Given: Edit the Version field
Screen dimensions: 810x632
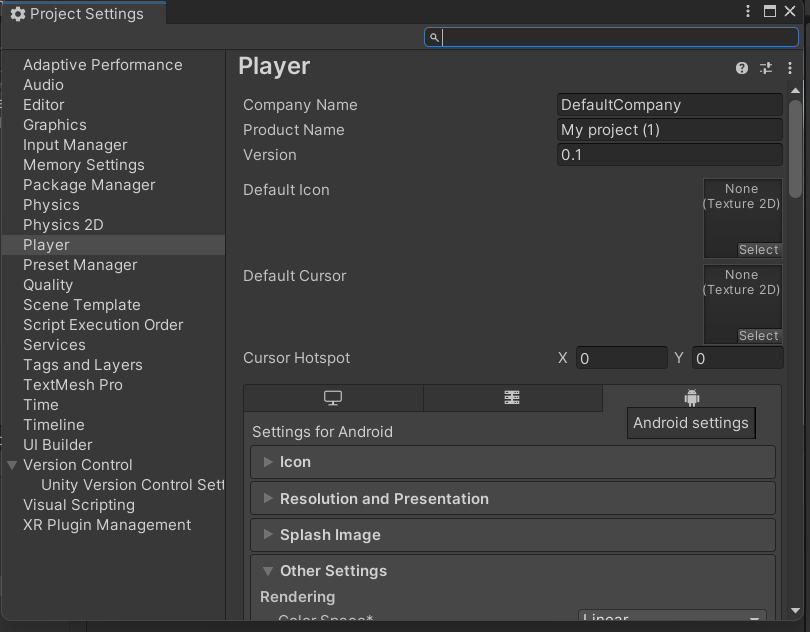Looking at the screenshot, I should [x=669, y=155].
